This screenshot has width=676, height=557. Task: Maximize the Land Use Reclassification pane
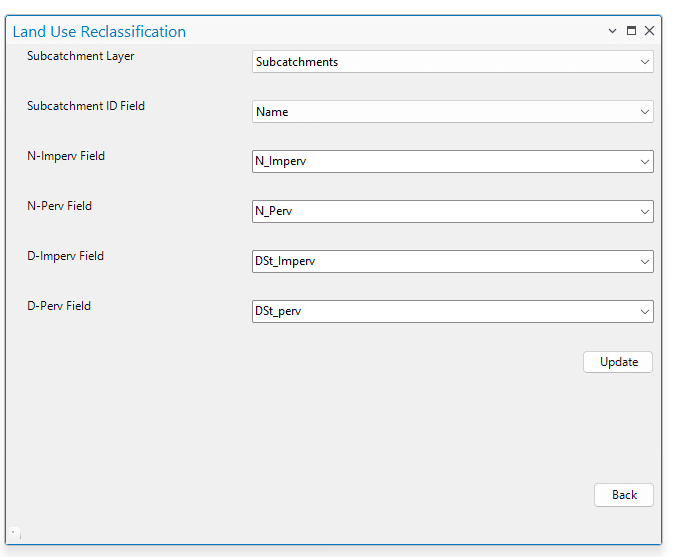631,31
